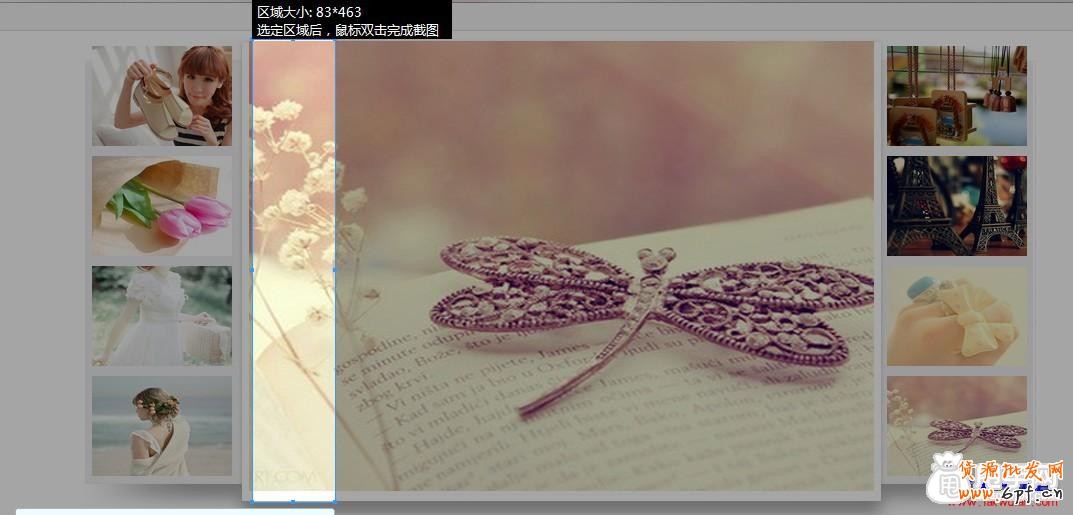
Task: Select the Eiffel Tower models thumbnail
Action: point(956,206)
